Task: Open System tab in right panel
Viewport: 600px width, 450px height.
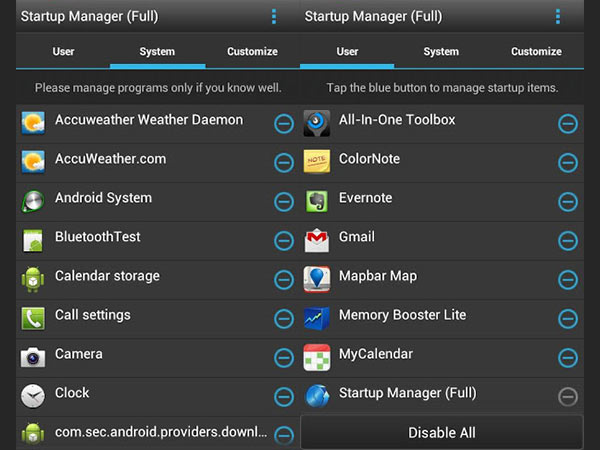Action: coord(441,51)
